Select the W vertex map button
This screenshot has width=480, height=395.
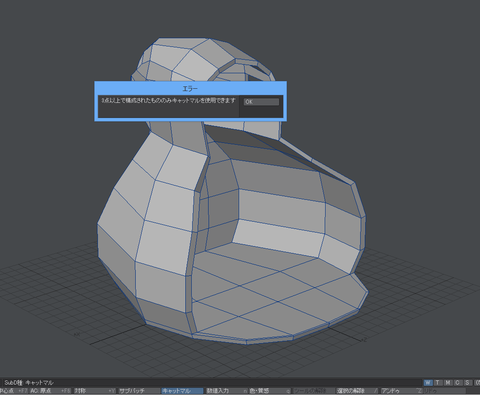(428, 383)
